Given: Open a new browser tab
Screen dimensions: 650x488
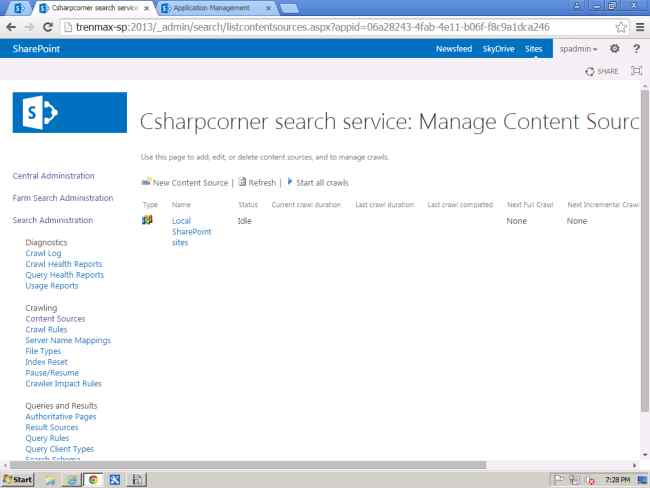Looking at the screenshot, I should (289, 8).
